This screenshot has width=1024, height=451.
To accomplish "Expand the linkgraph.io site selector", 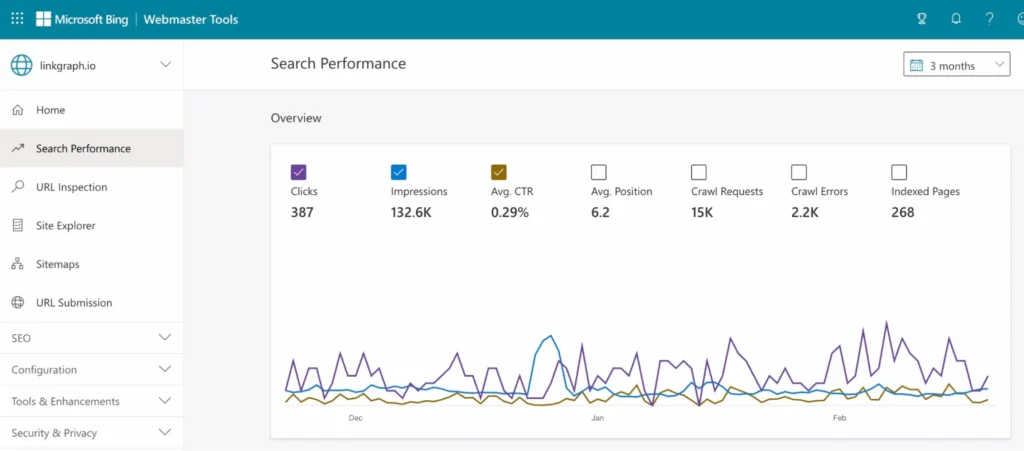I will tap(165, 65).
